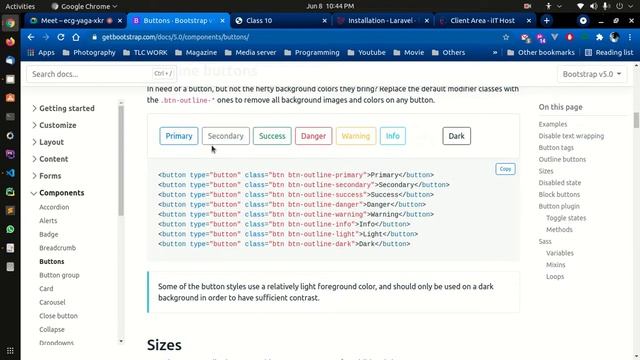Screen dimensions: 640x360
Task: Open Chrome's three-dot menu
Action: click(x=630, y=37)
